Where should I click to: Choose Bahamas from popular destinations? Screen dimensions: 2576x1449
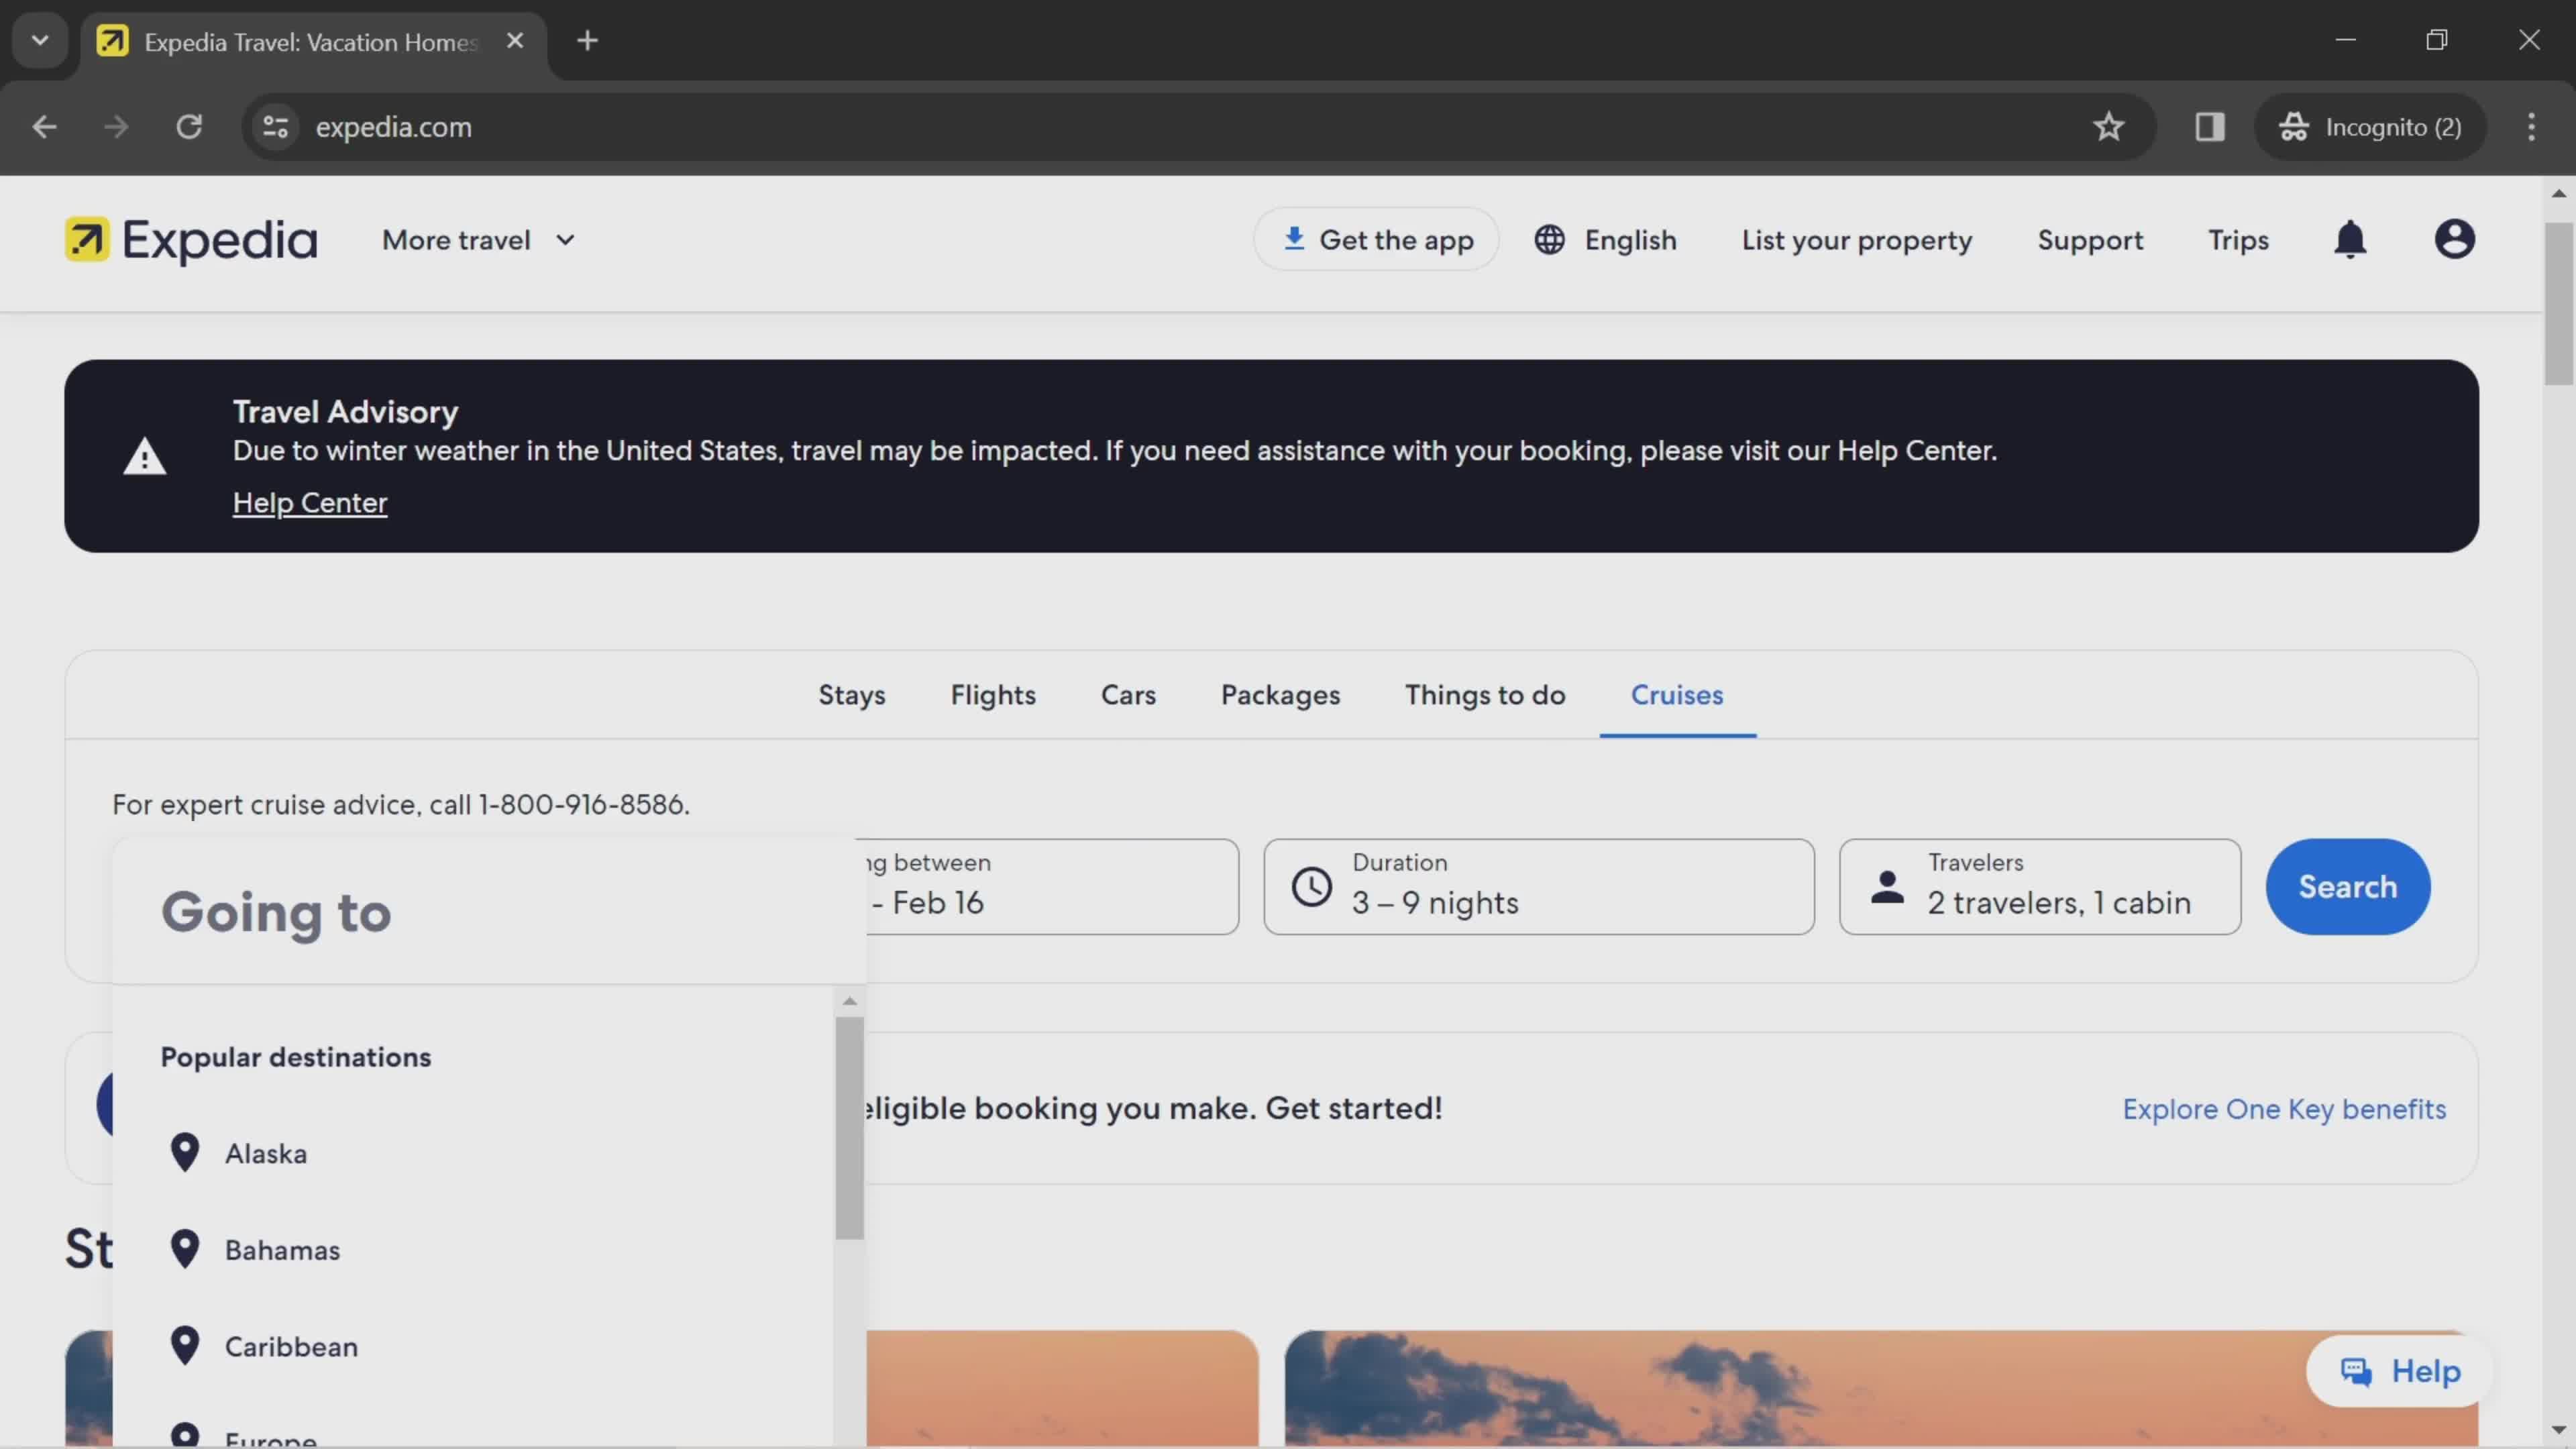472,1250
